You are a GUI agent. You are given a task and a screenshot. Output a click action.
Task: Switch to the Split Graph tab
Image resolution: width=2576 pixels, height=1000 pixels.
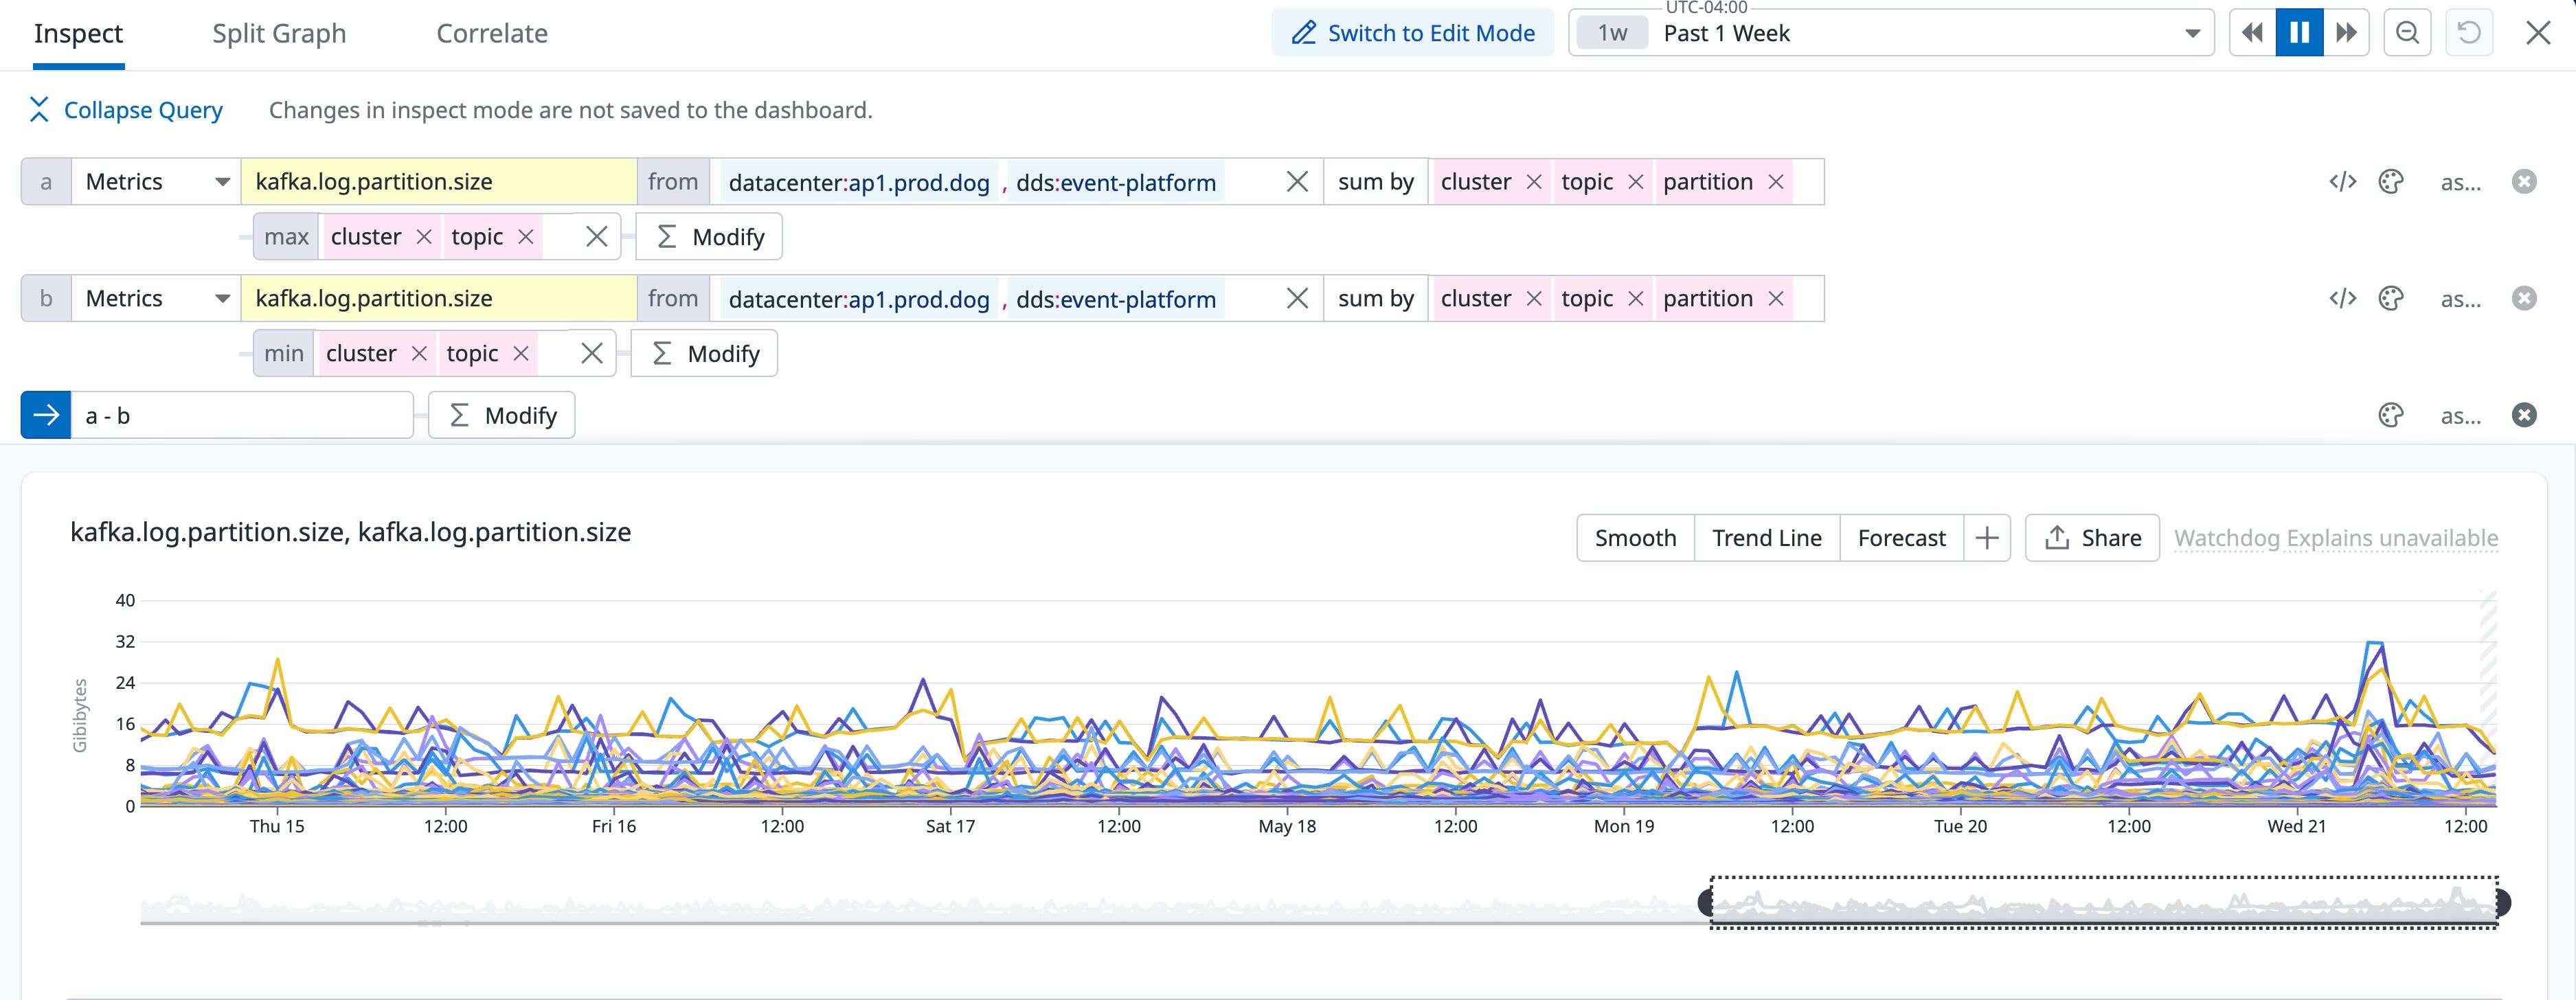[x=279, y=33]
